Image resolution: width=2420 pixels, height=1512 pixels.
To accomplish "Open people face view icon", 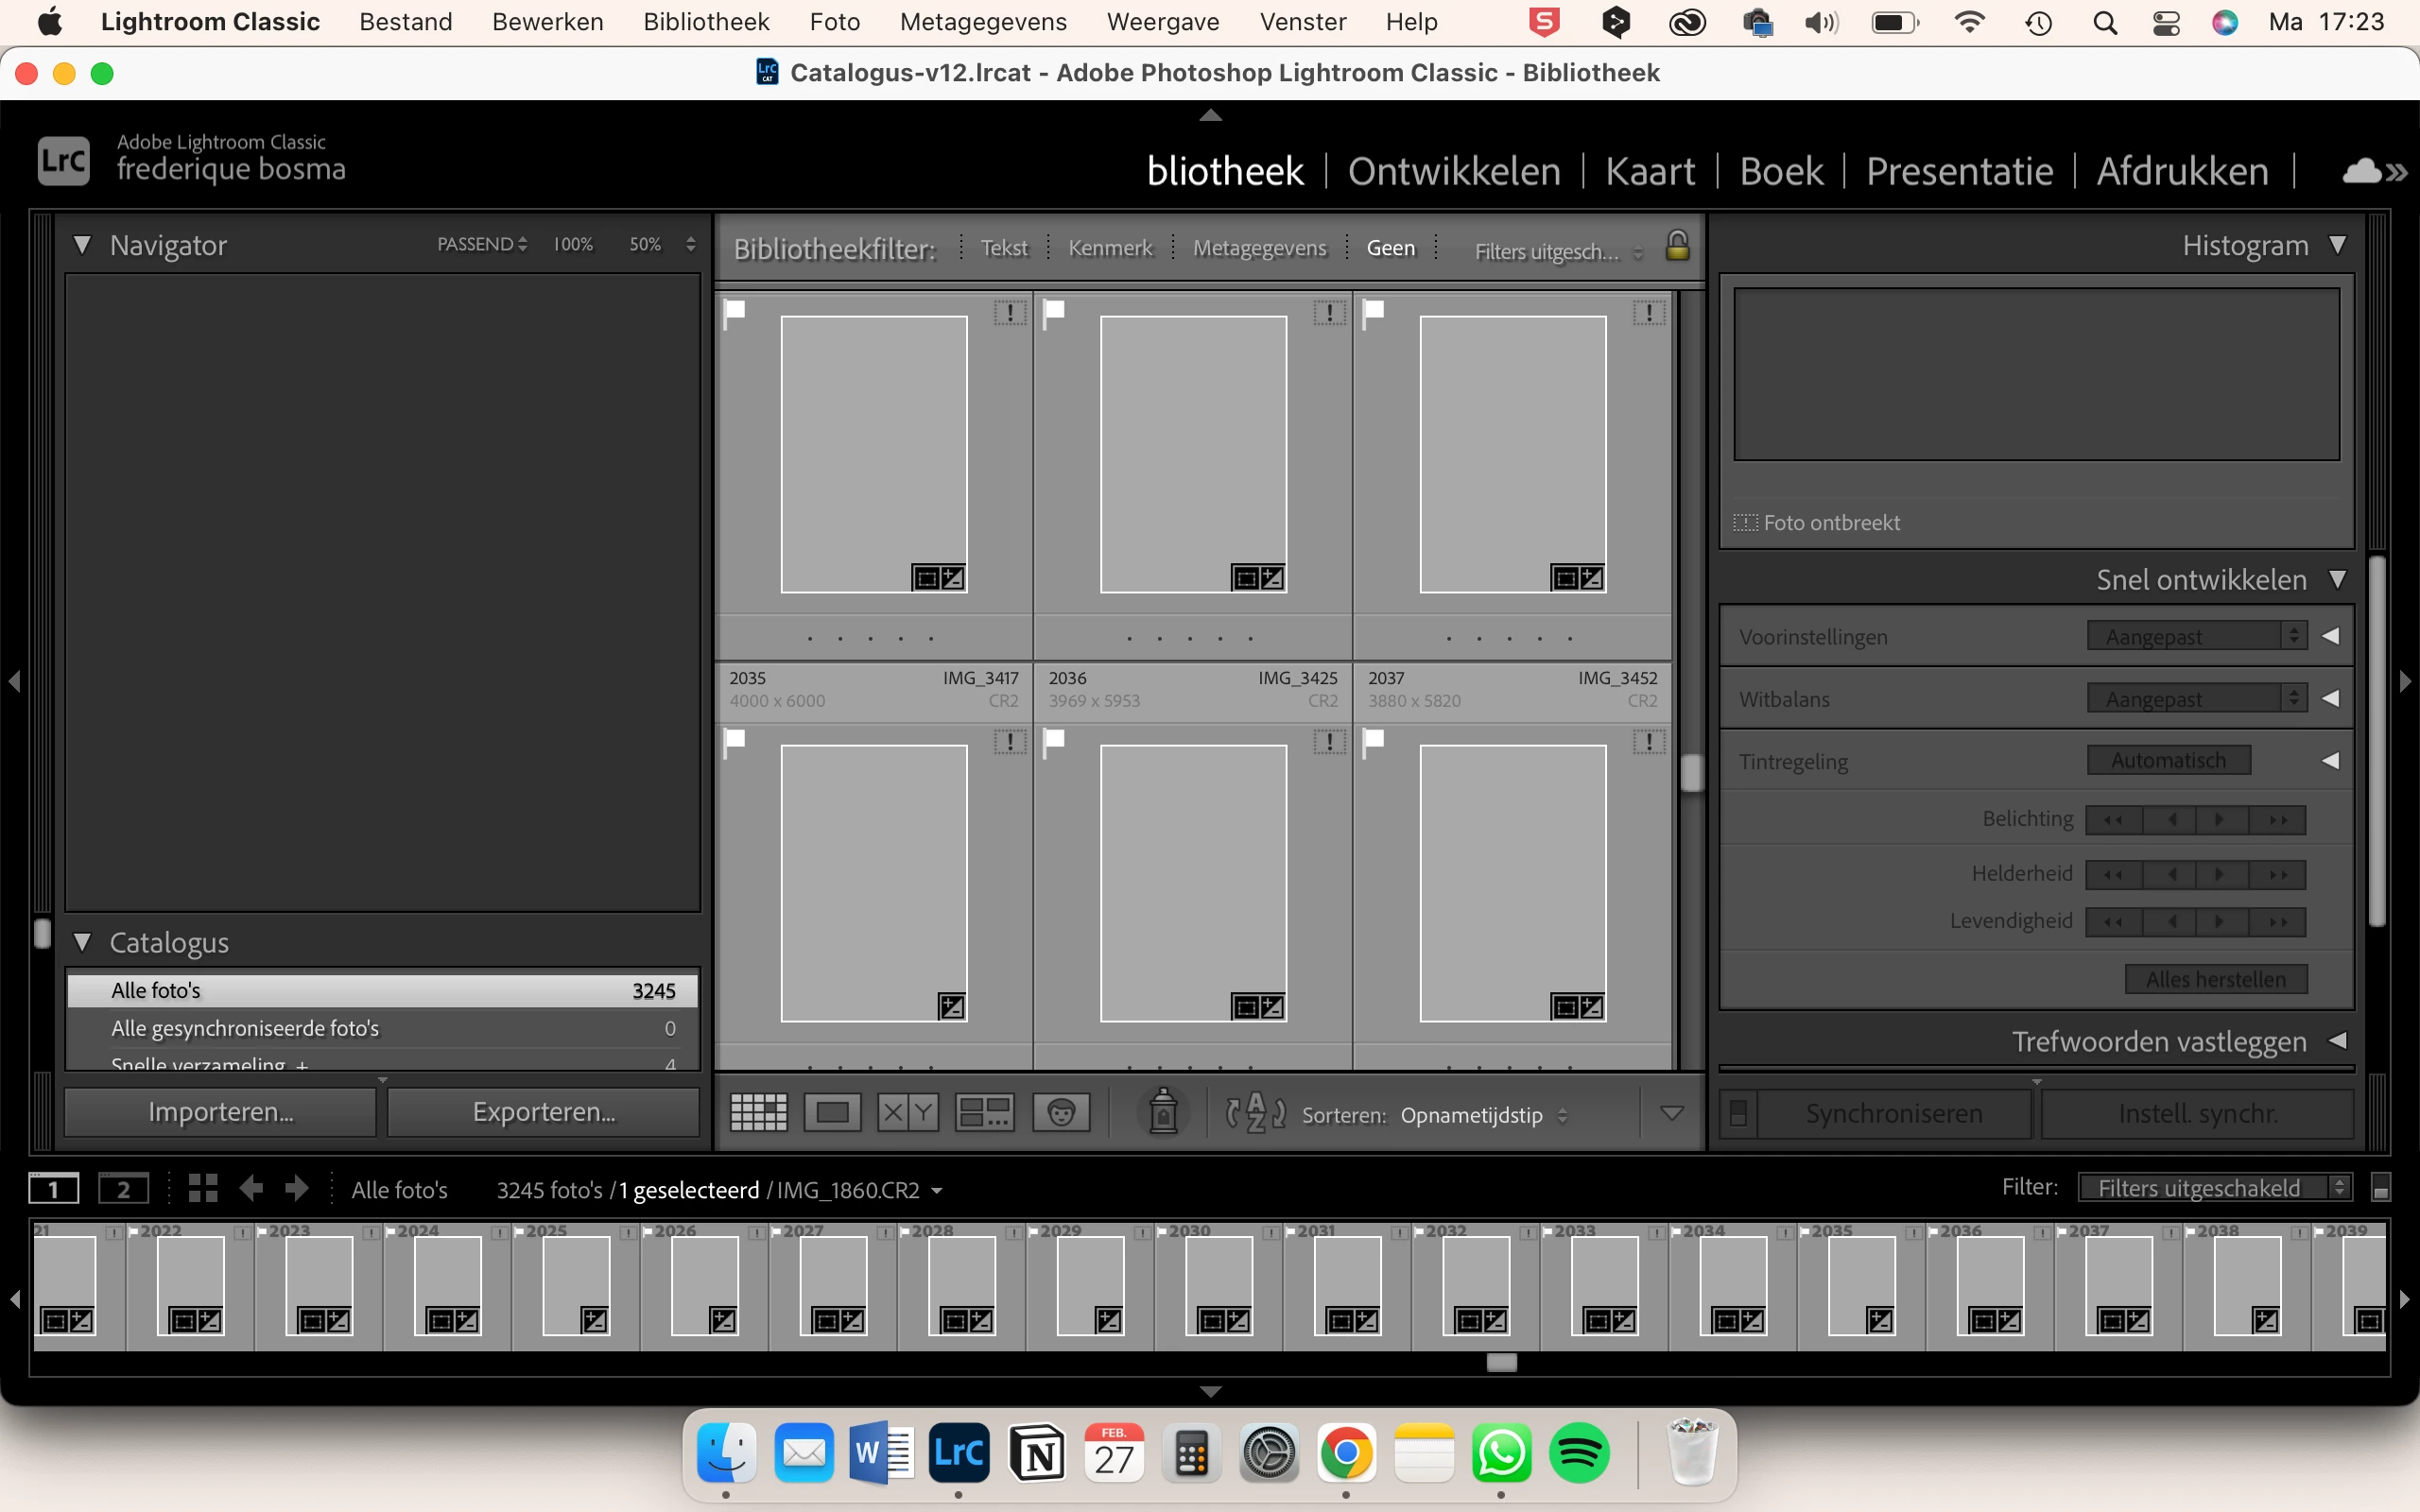I will click(x=1061, y=1113).
